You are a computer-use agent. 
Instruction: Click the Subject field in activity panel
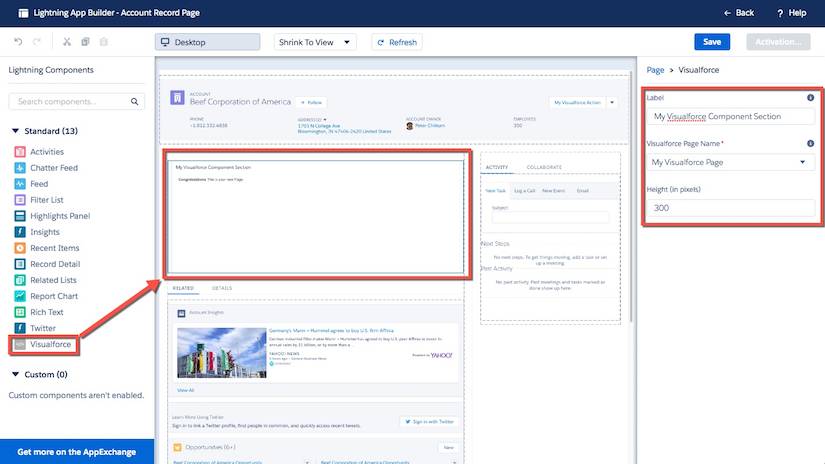(x=550, y=217)
